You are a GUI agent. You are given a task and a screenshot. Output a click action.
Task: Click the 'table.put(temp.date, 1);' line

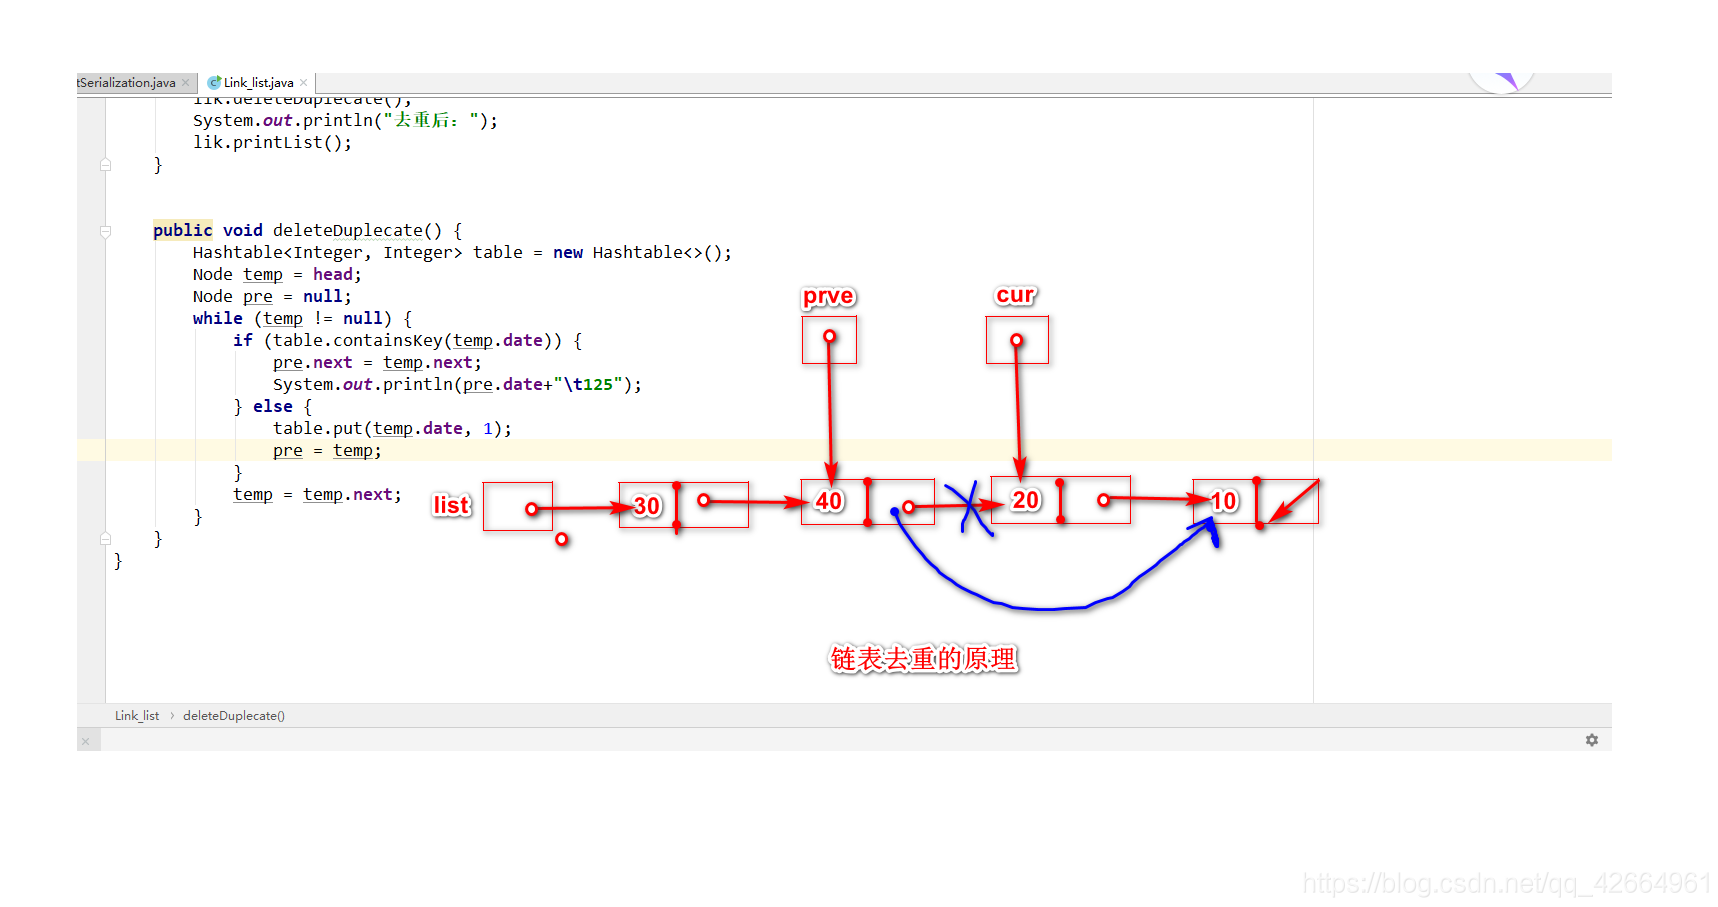coord(392,429)
